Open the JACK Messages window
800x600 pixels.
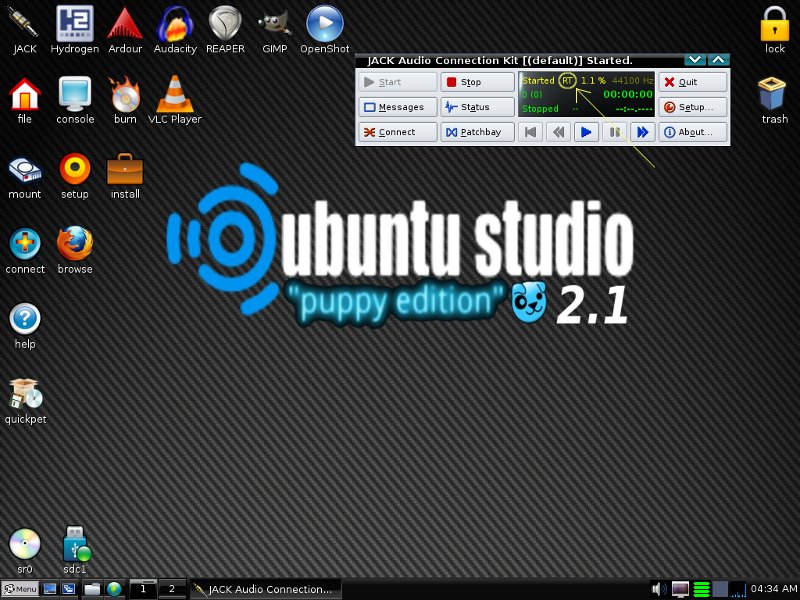pos(397,107)
